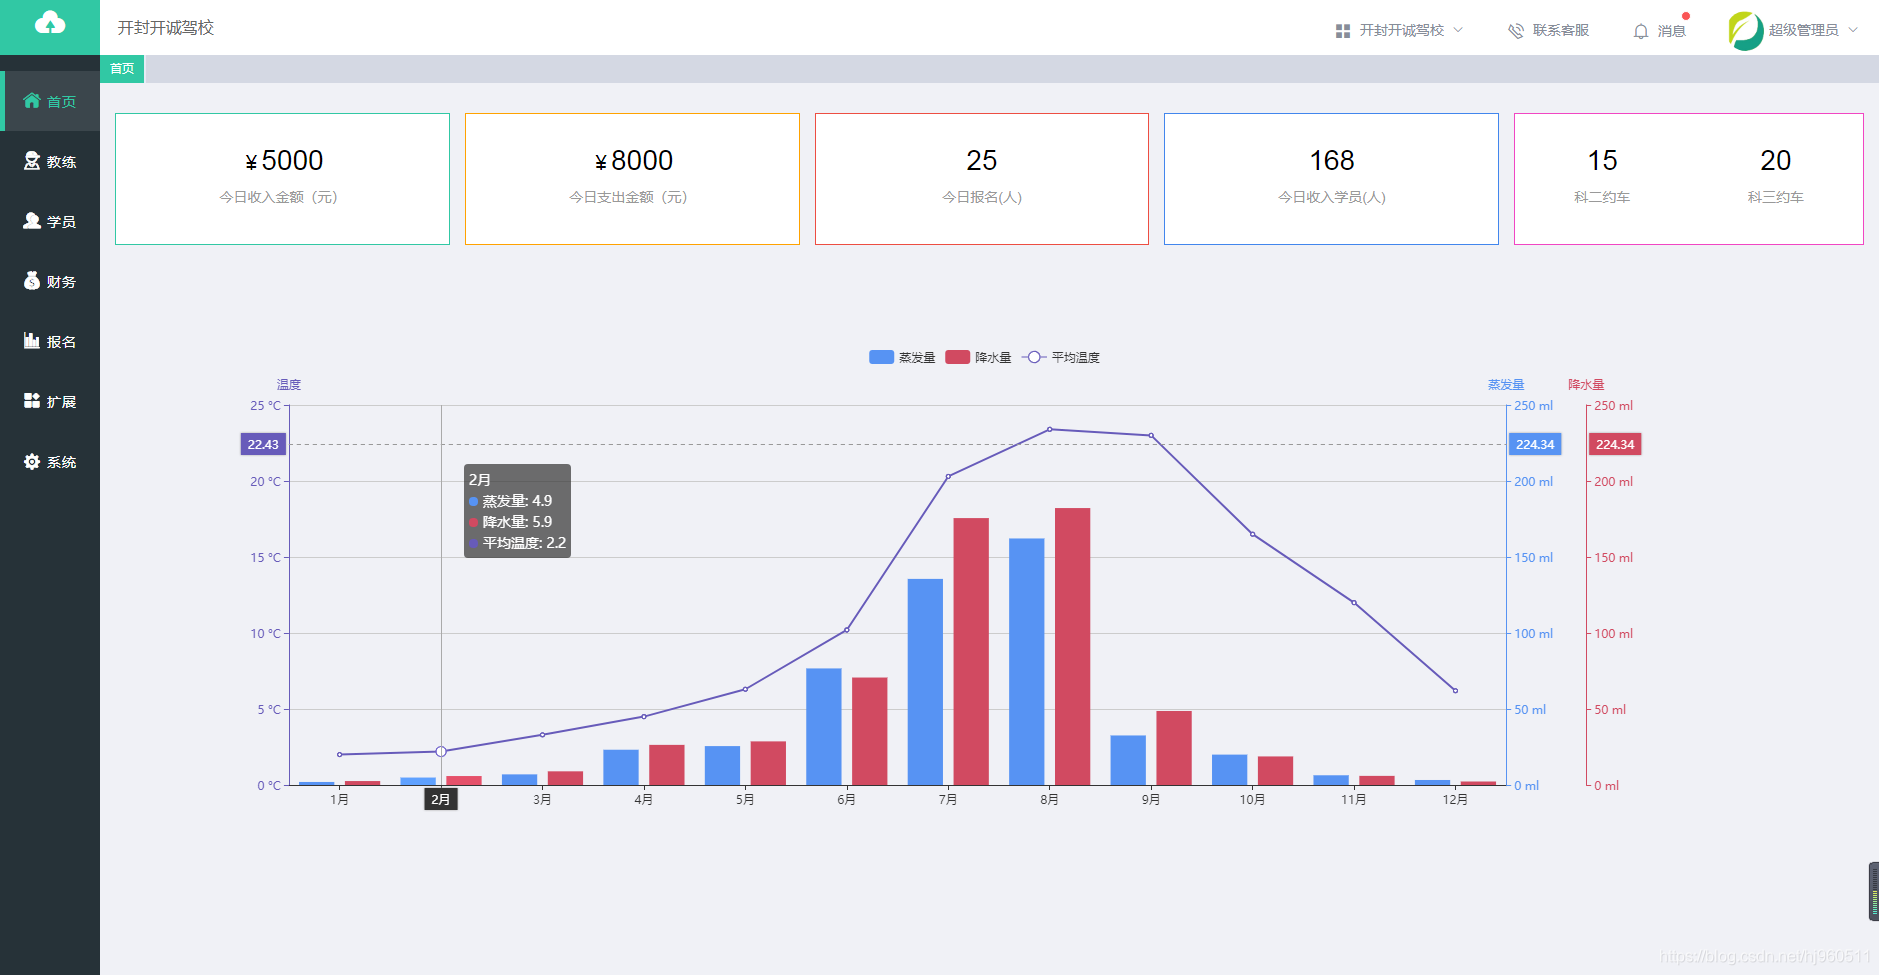The image size is (1879, 975).
Task: Click the blue 224.34 evaporation axis label
Action: coord(1535,444)
